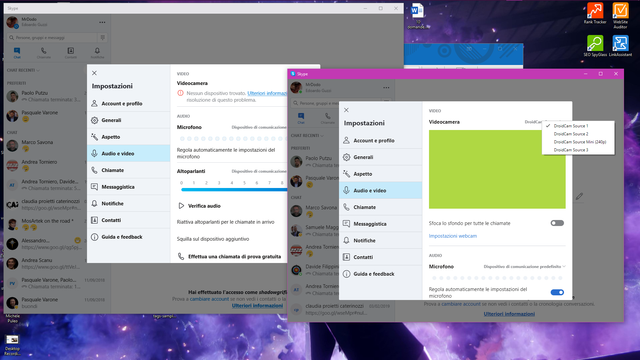Open Aspetto in right settings

[380, 174]
